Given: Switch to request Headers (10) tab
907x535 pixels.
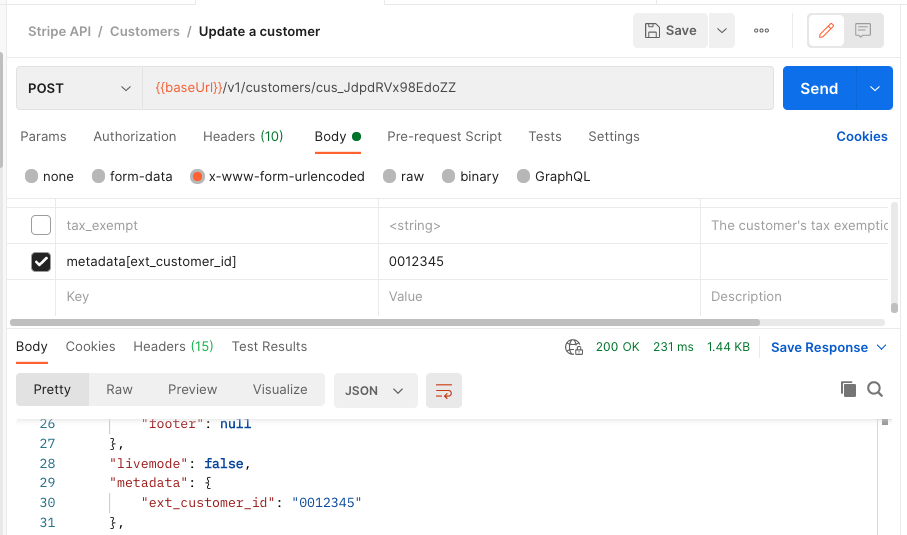Looking at the screenshot, I should pyautogui.click(x=243, y=136).
